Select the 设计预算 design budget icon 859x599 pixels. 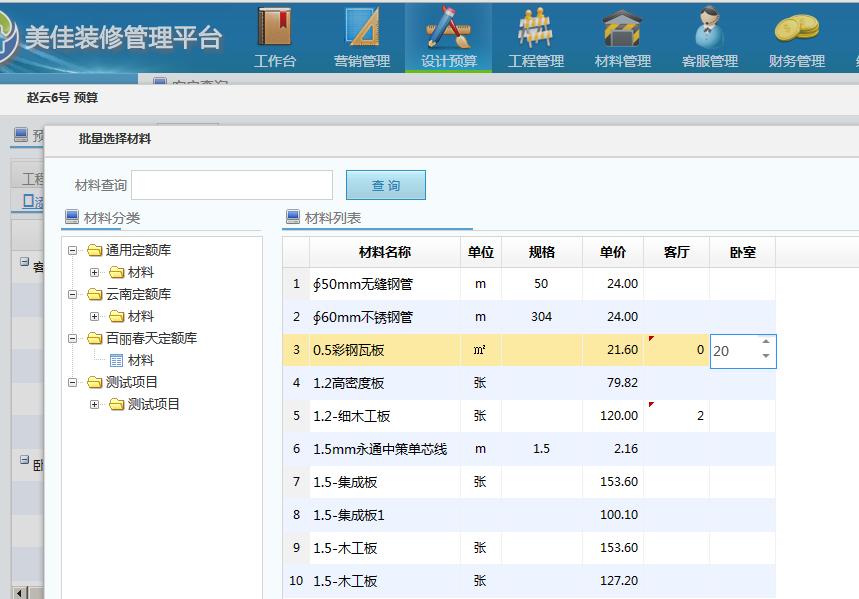[x=448, y=38]
